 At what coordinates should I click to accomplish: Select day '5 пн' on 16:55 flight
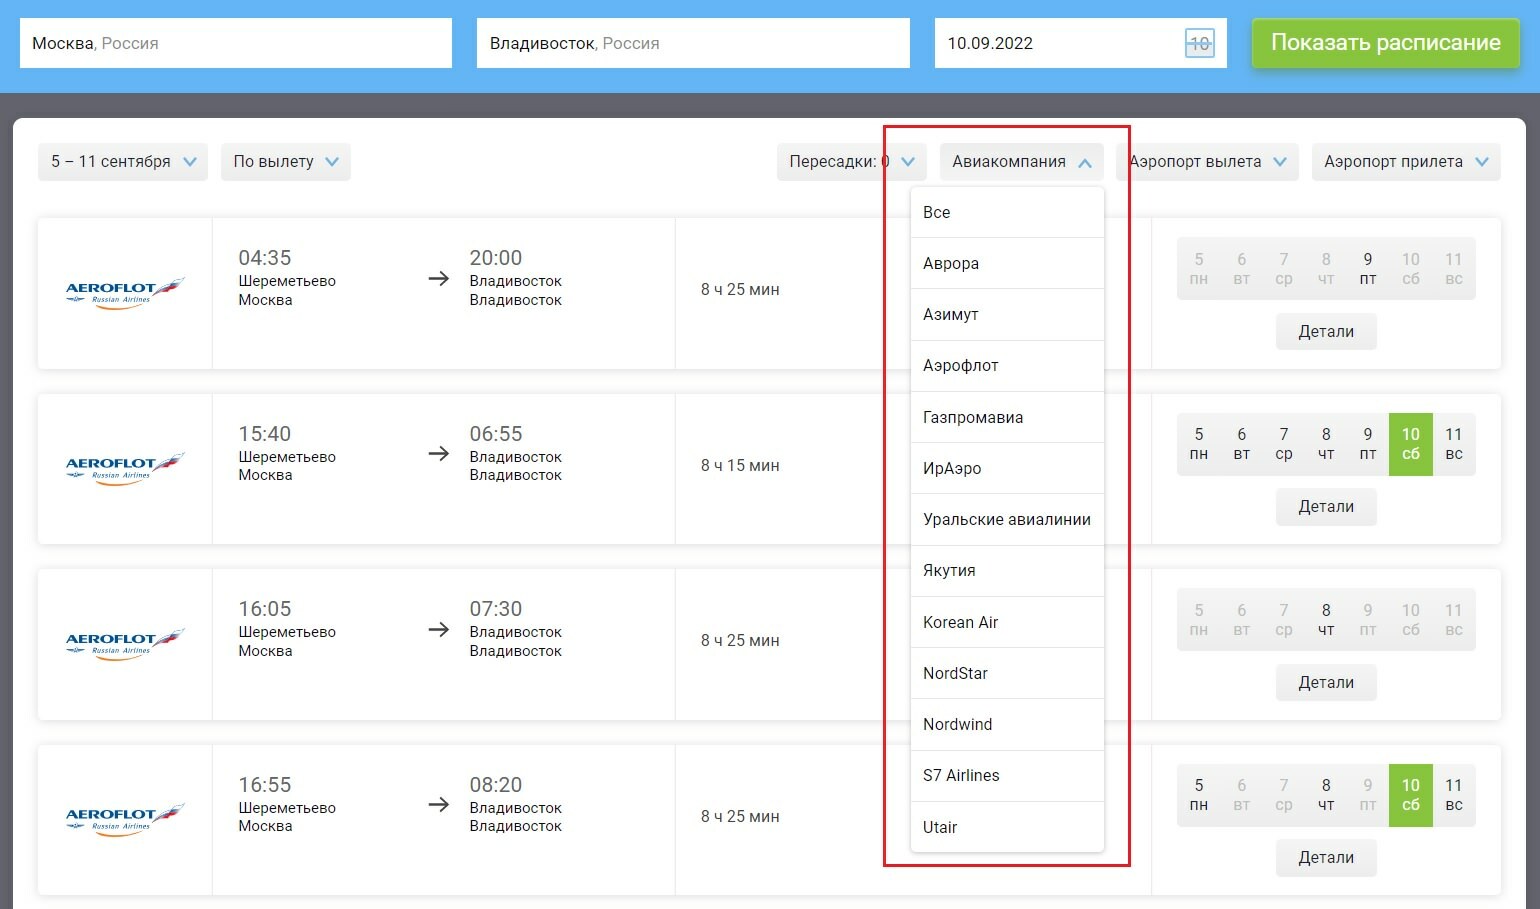tap(1199, 795)
